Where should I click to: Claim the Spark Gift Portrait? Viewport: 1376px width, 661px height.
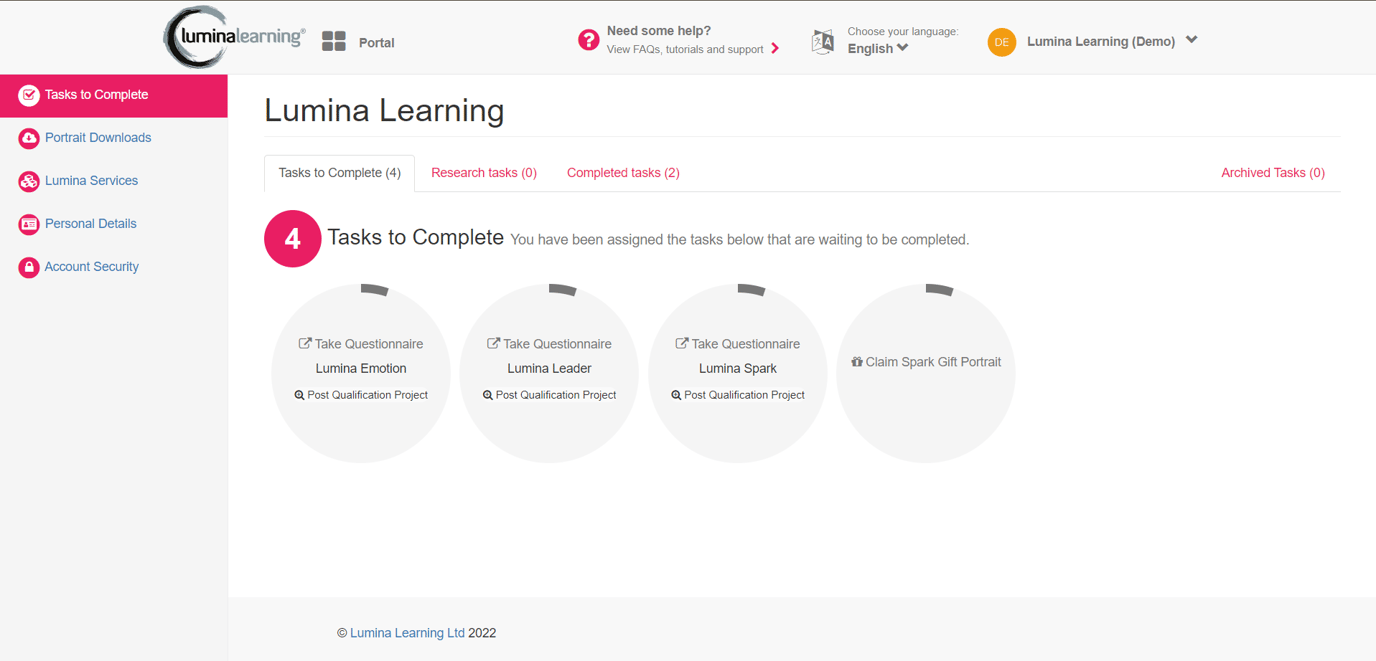[926, 362]
